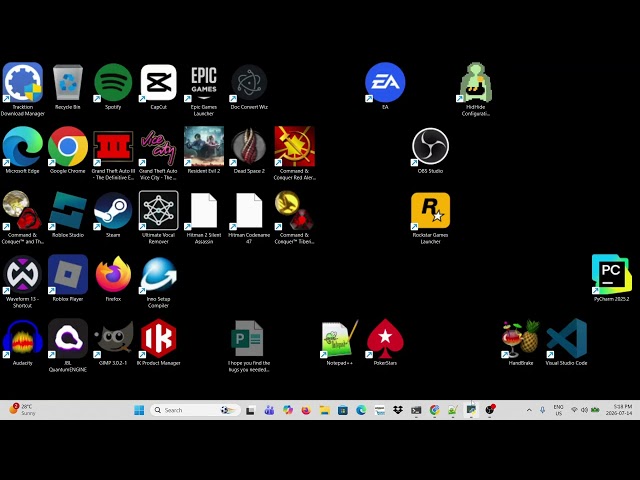Select the PyCharm 2025.2 shortcut
The image size is (640, 480).
(611, 278)
